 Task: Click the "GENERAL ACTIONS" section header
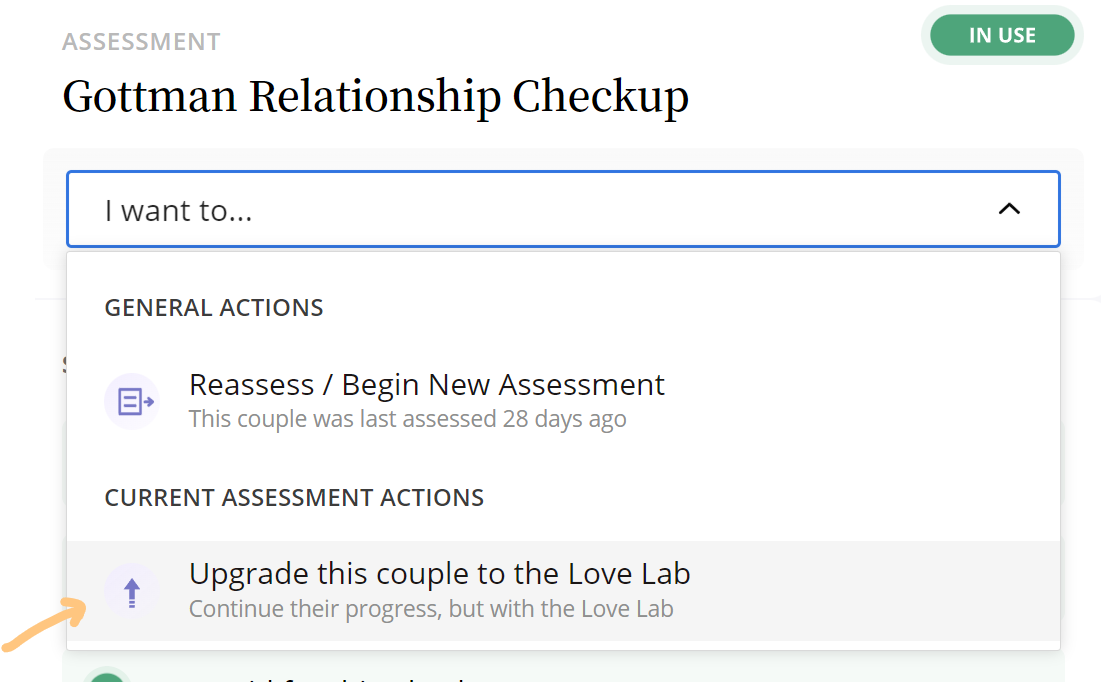tap(214, 307)
